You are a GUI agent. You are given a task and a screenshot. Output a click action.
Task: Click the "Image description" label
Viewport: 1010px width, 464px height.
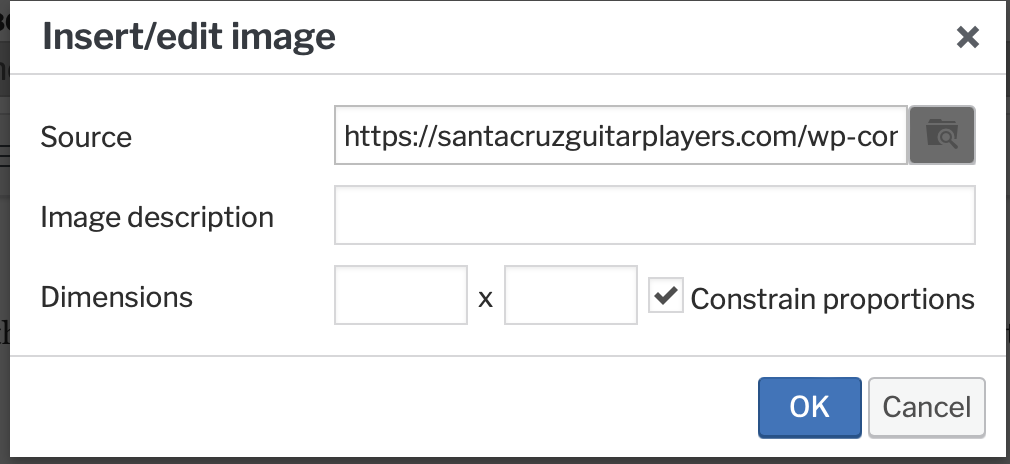pyautogui.click(x=157, y=217)
